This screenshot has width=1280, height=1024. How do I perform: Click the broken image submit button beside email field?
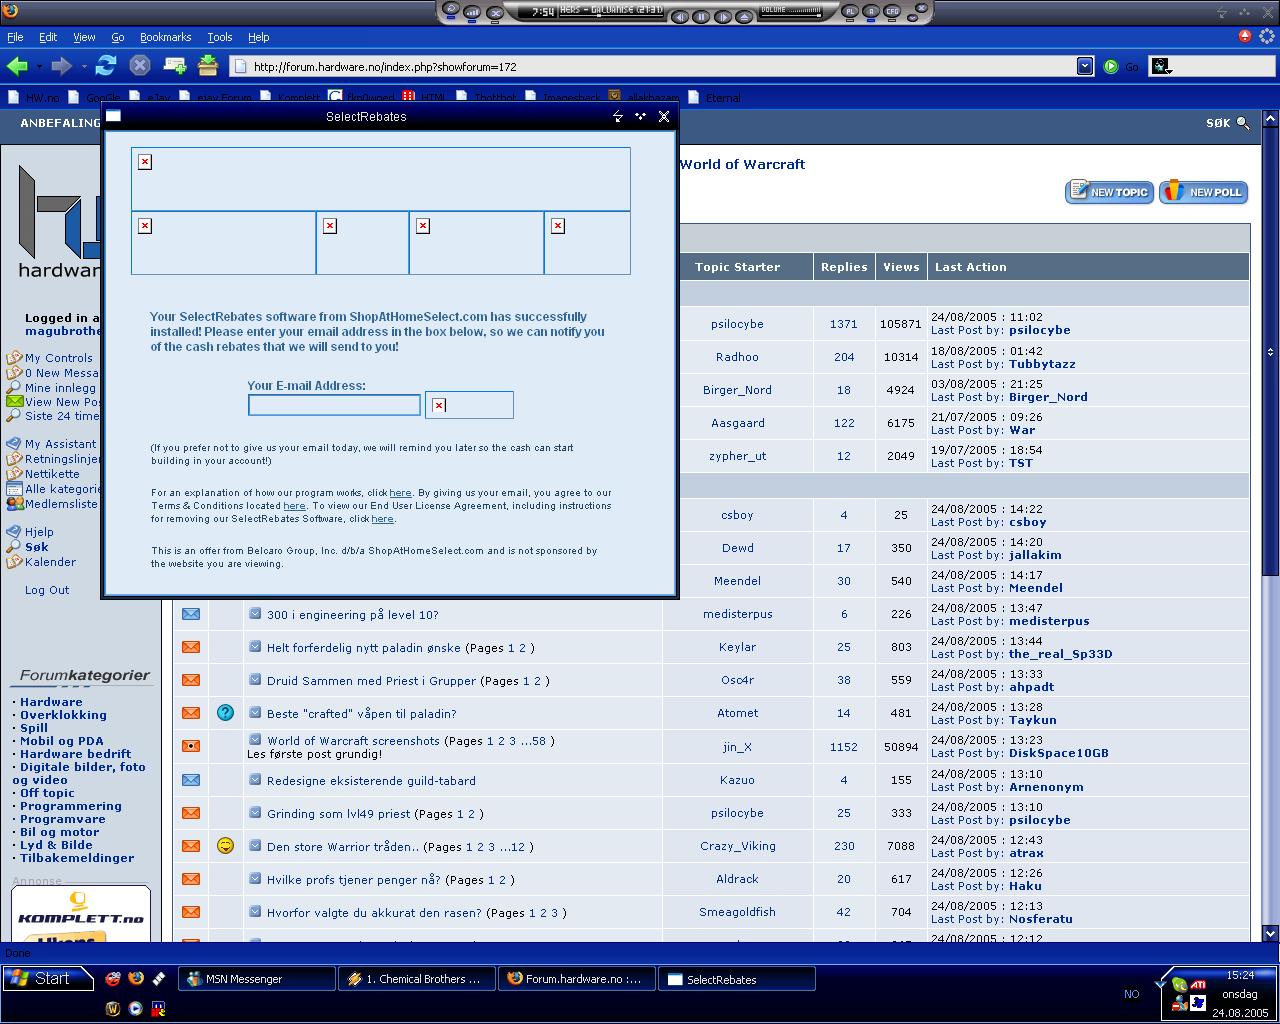coord(469,405)
